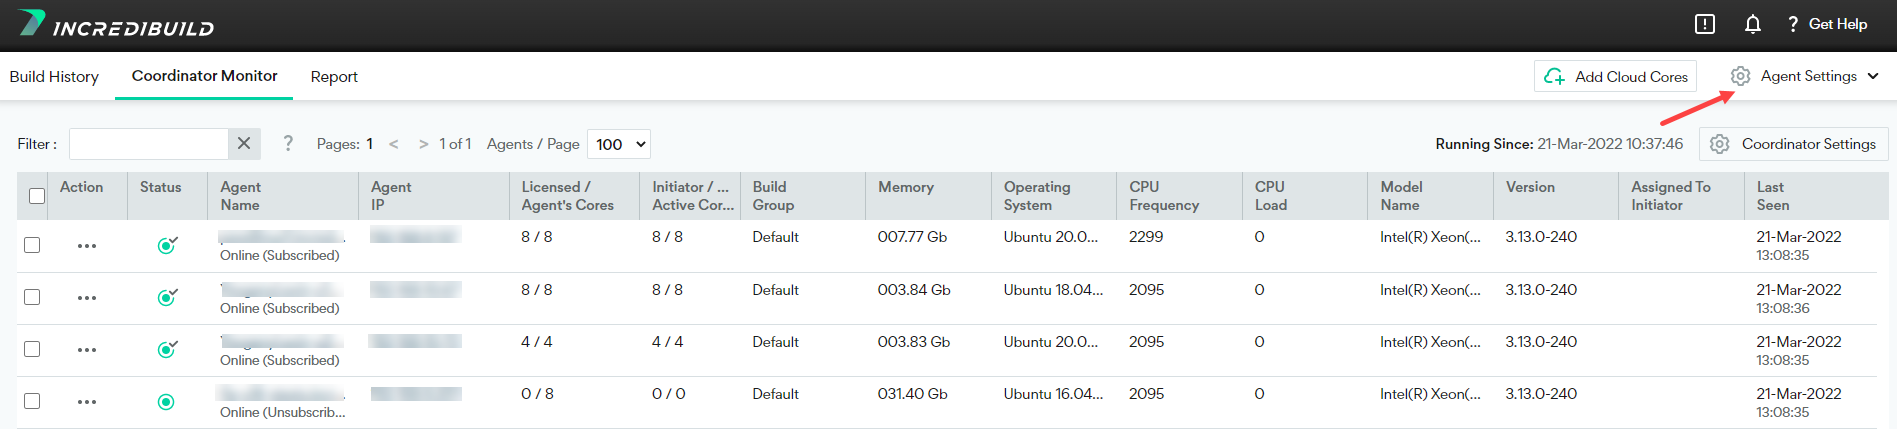Screen dimensions: 1897x429
Task: Check the first agent row checkbox
Action: (x=32, y=245)
